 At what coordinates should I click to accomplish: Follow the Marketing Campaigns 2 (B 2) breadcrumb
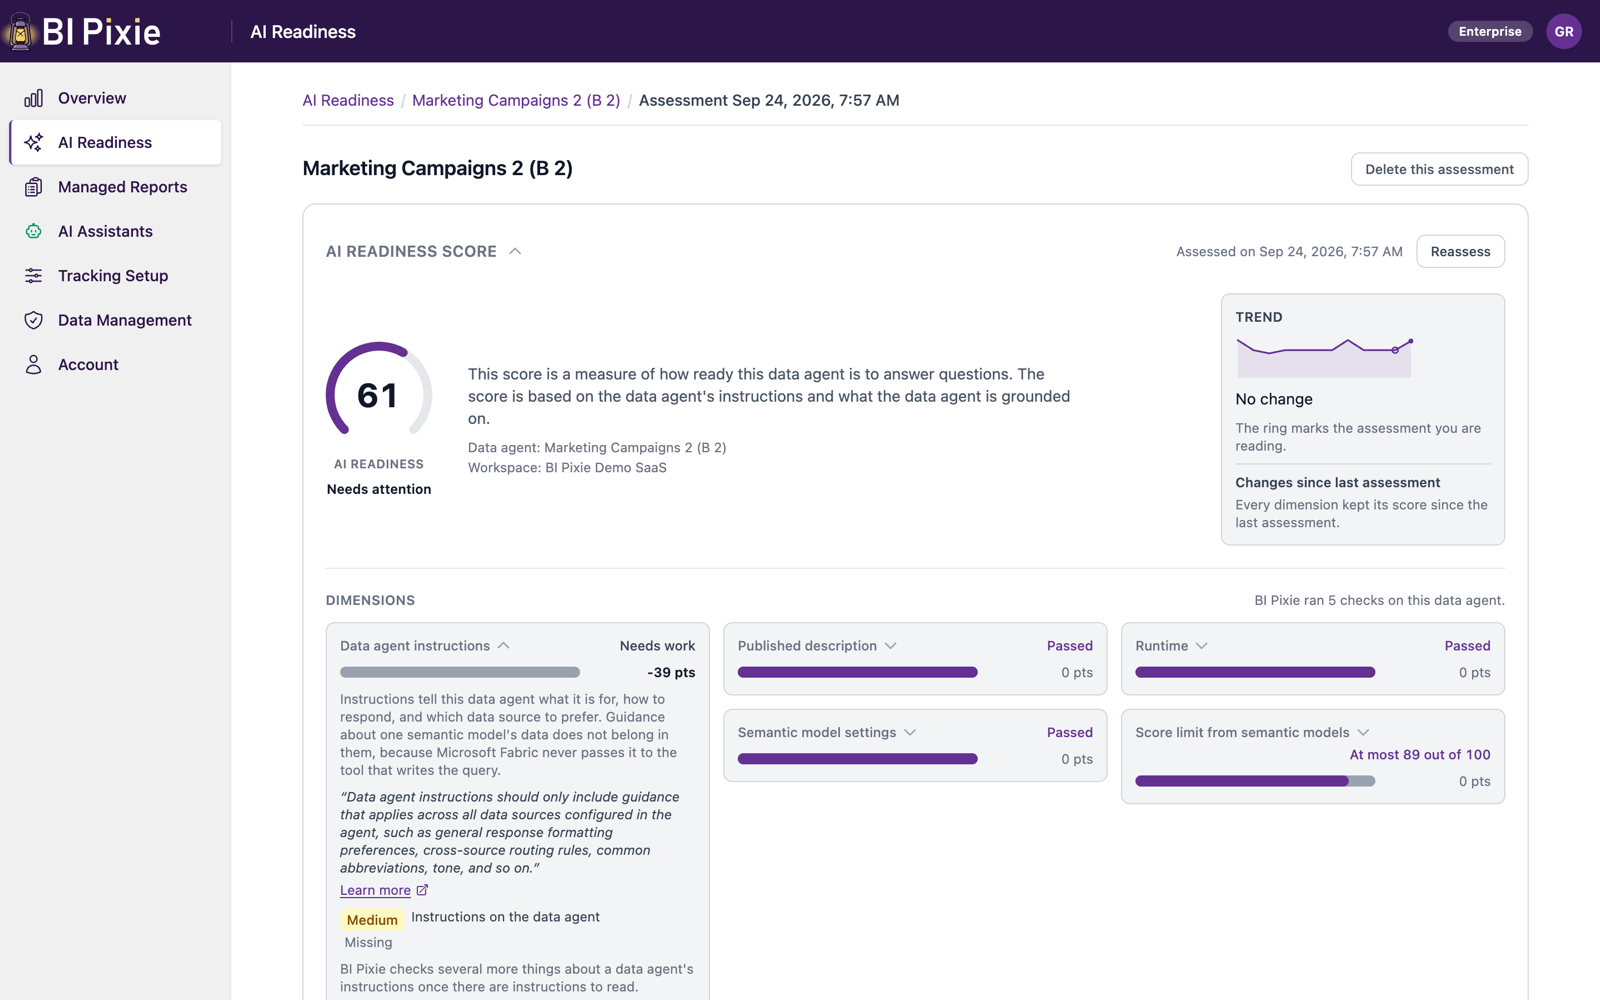[516, 100]
